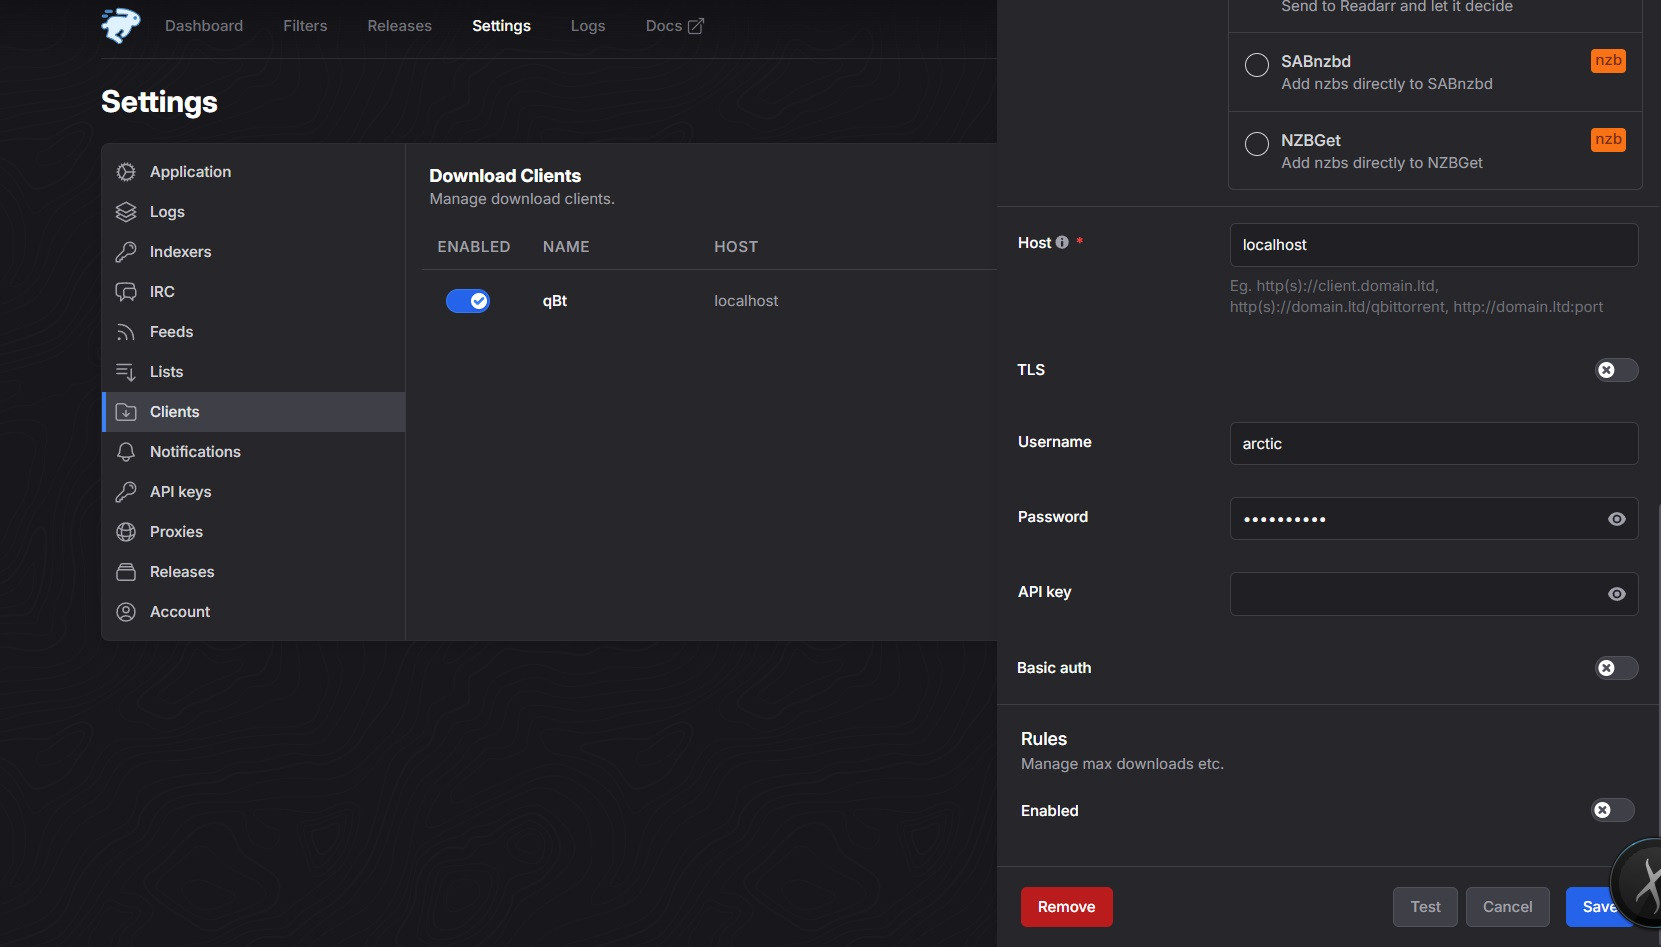Image resolution: width=1661 pixels, height=947 pixels.
Task: Reveal Password with the eye icon
Action: (1617, 519)
